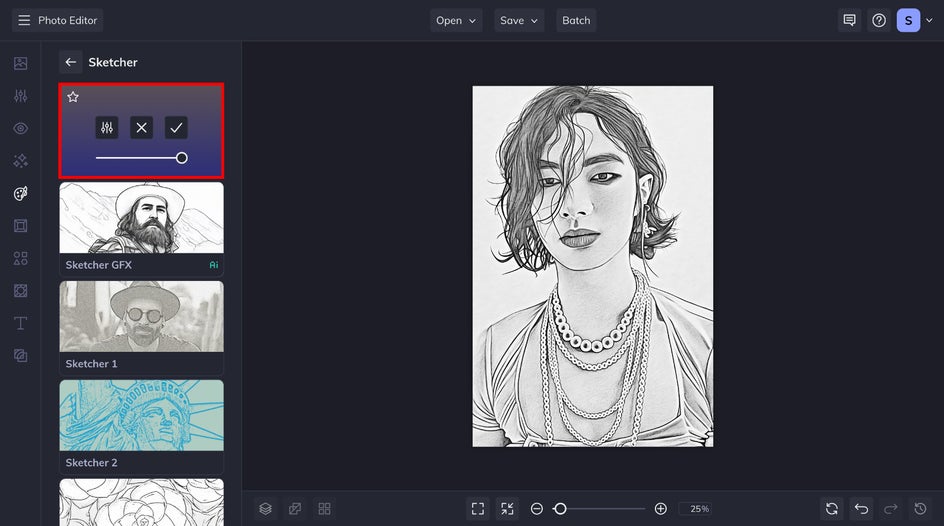Select the Sketcher 2 effect thumbnail
Screen dimensions: 944x526
[x=141, y=426]
